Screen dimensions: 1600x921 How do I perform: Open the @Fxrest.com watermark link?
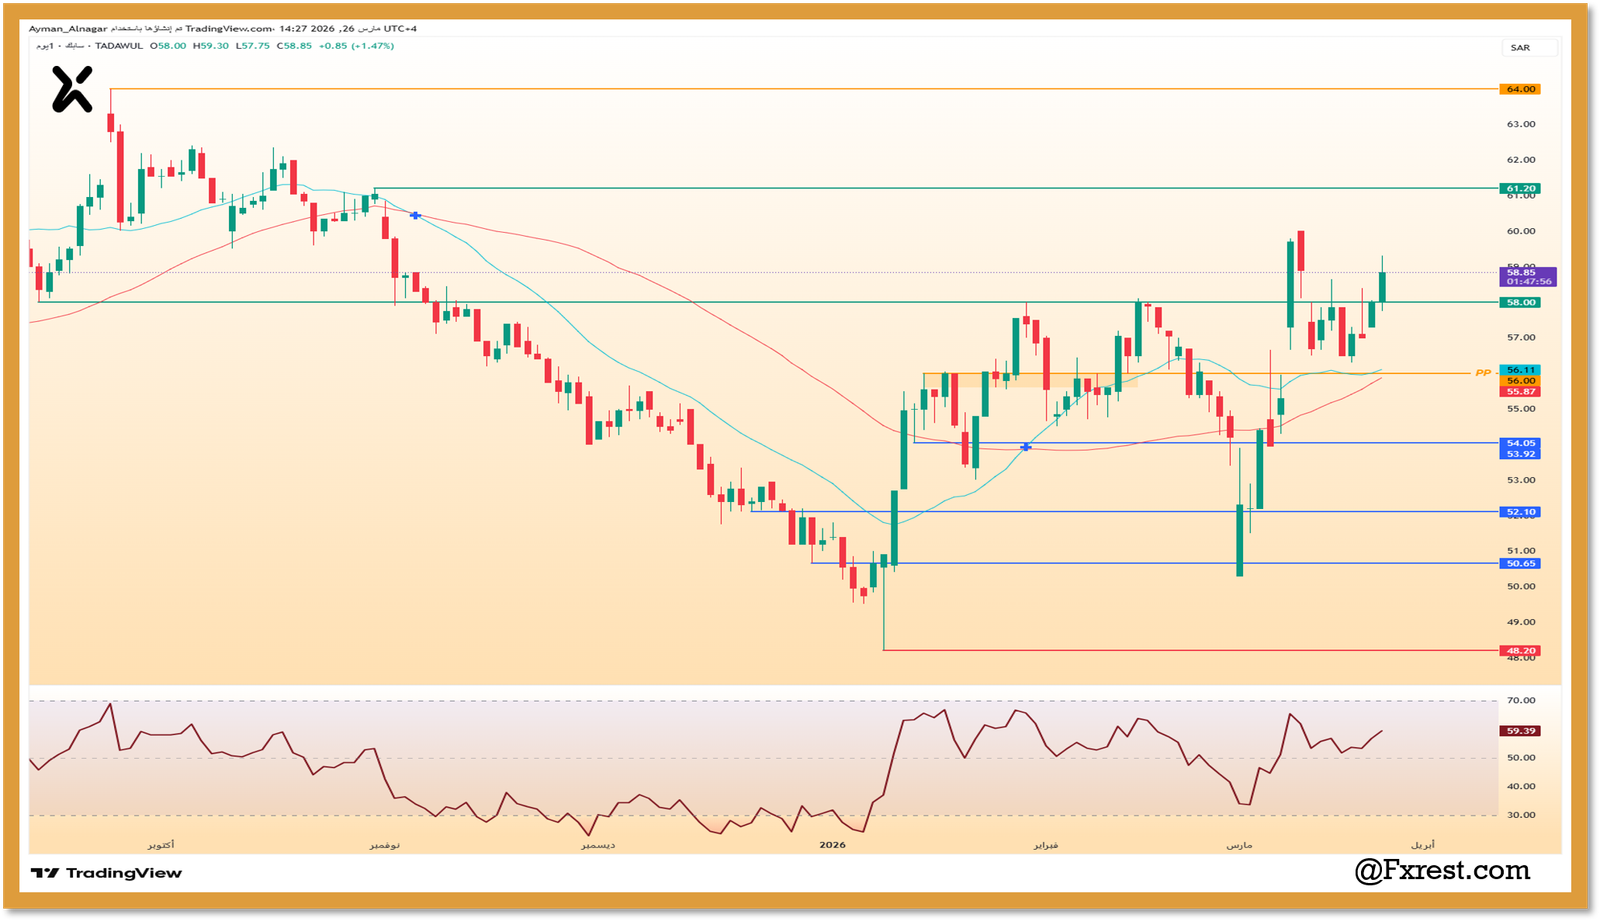1442,871
